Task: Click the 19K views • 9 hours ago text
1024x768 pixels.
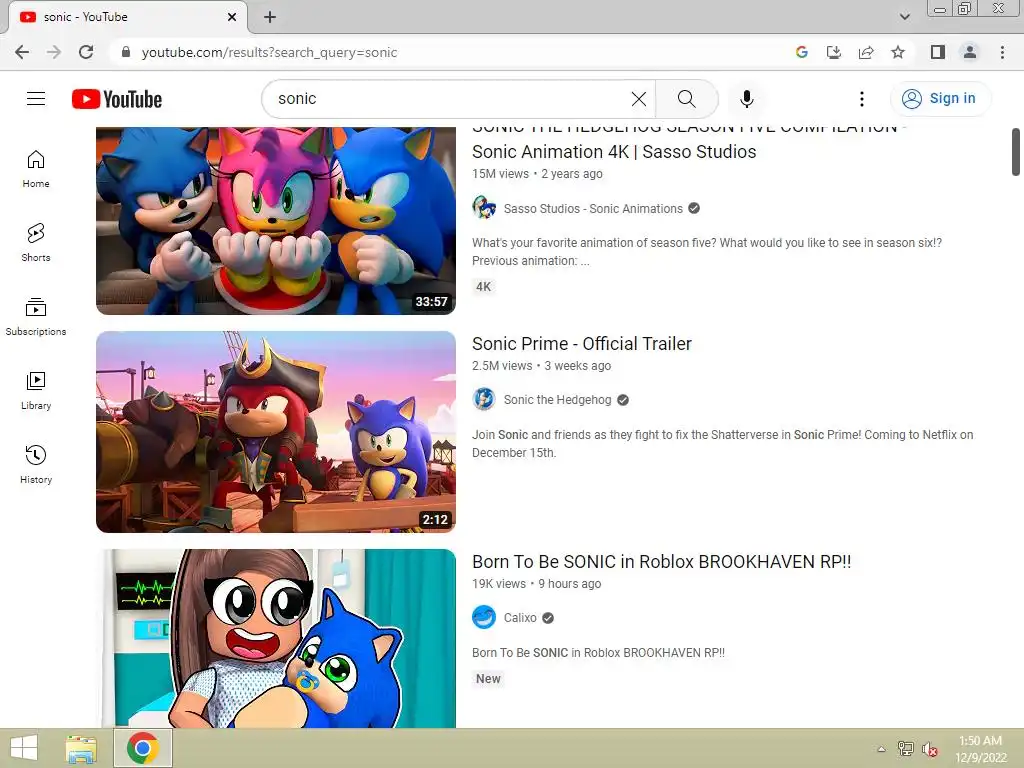Action: tap(536, 584)
